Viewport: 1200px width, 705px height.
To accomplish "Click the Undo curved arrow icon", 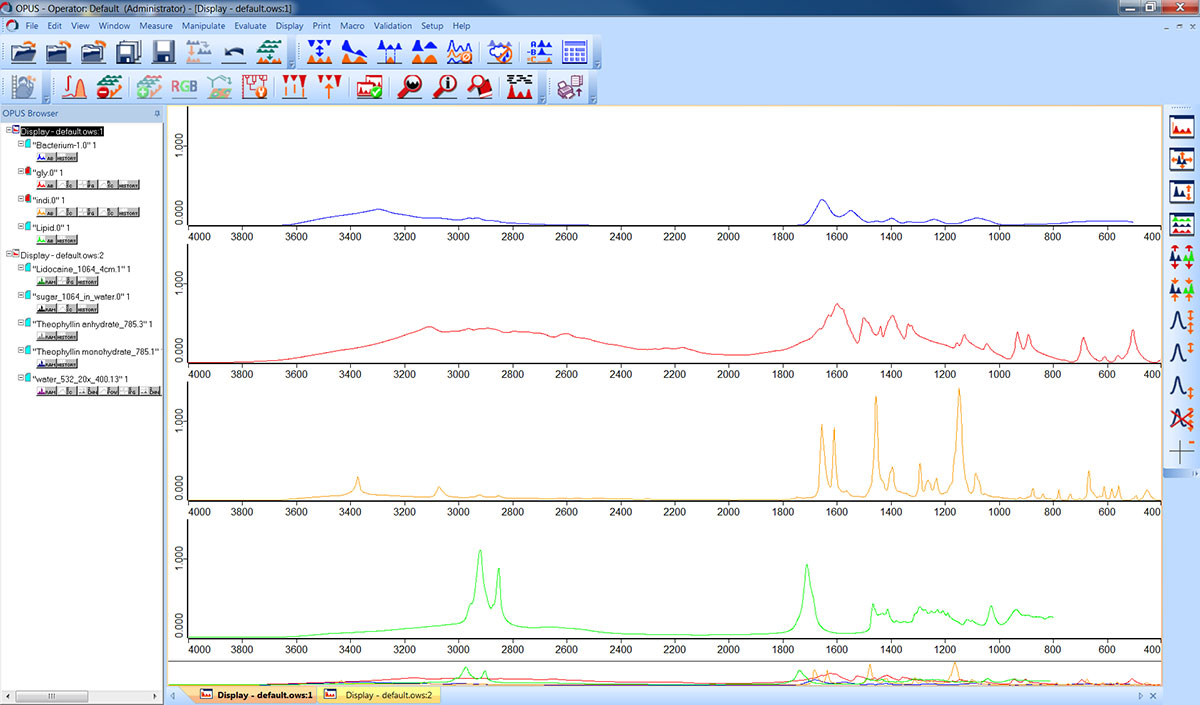I will tap(232, 52).
